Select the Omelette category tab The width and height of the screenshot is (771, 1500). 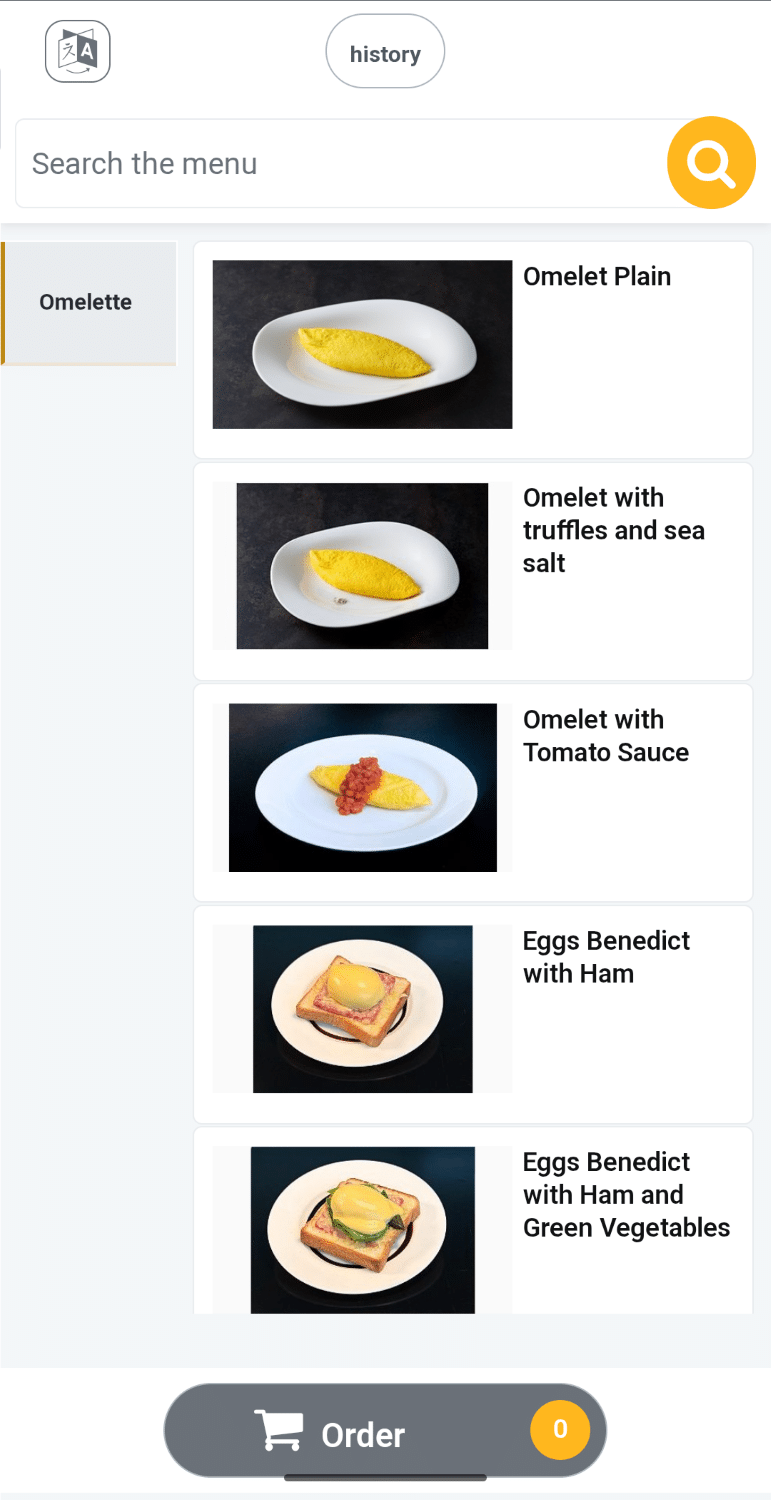(x=88, y=303)
